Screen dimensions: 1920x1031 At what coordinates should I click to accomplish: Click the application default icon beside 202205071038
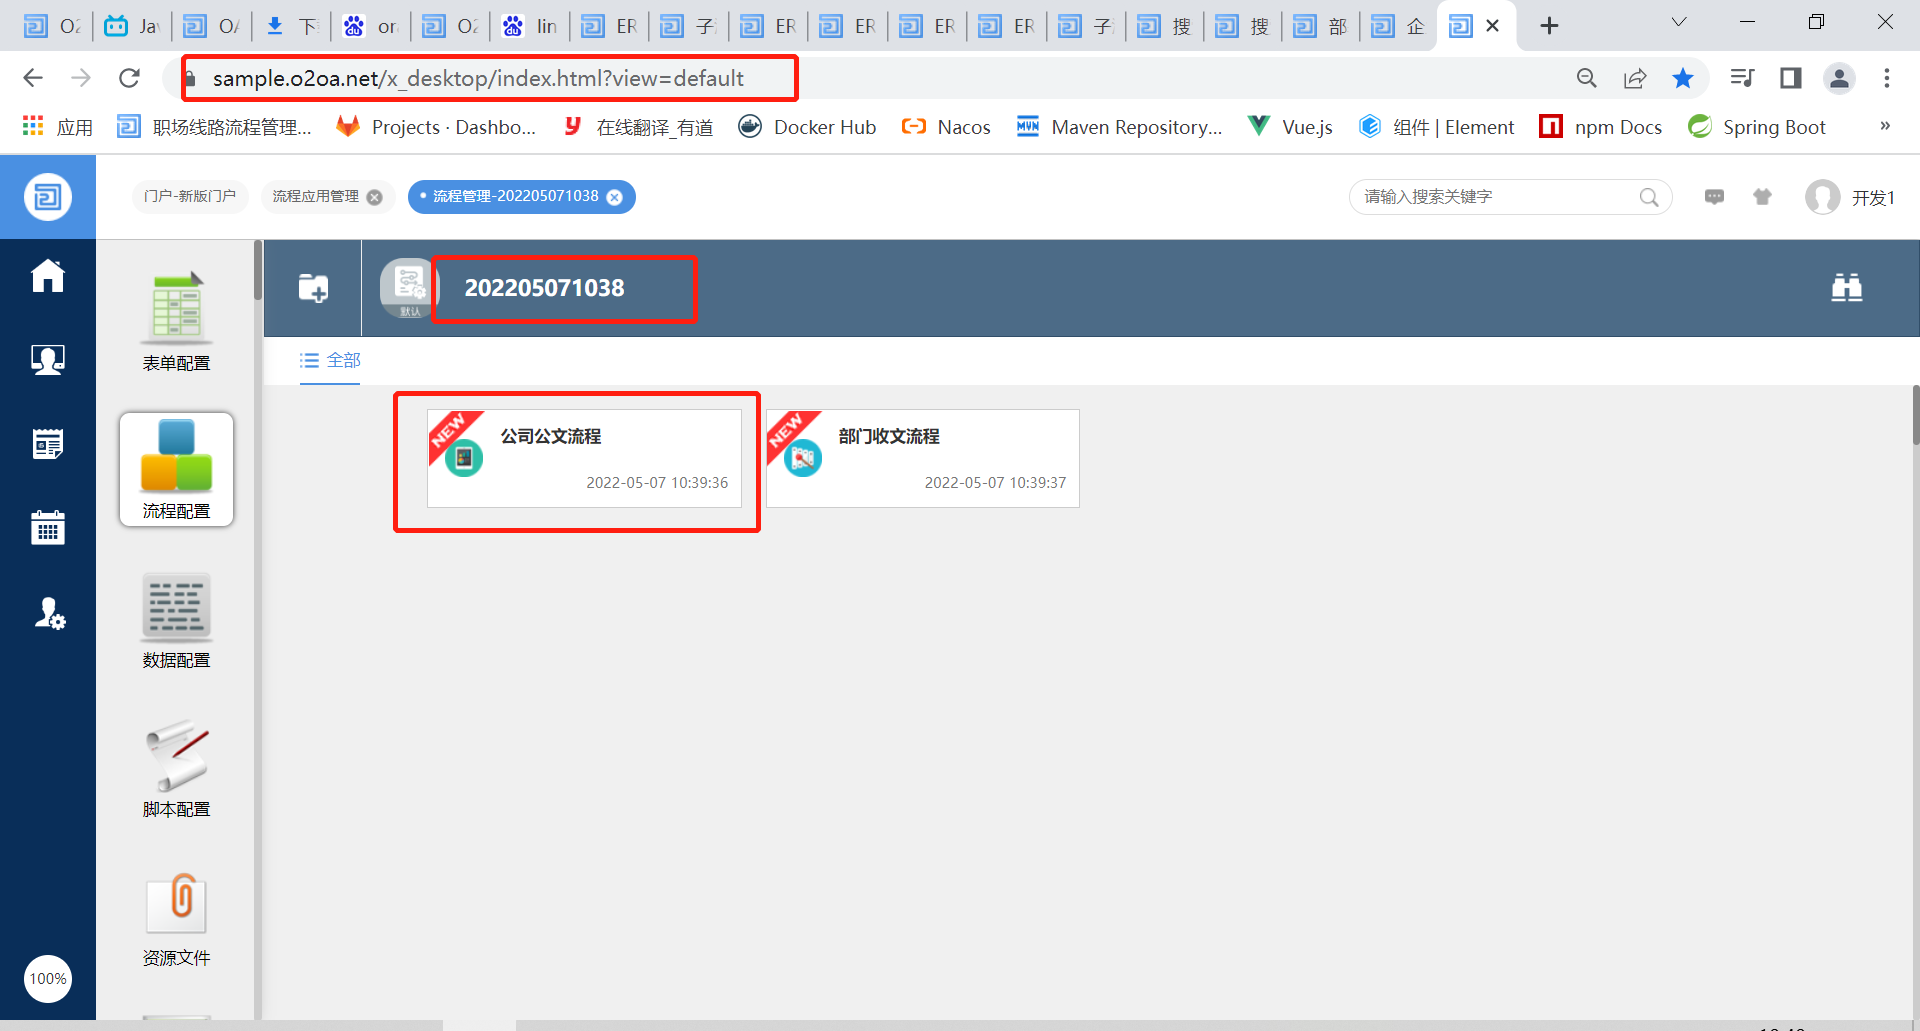coord(408,288)
